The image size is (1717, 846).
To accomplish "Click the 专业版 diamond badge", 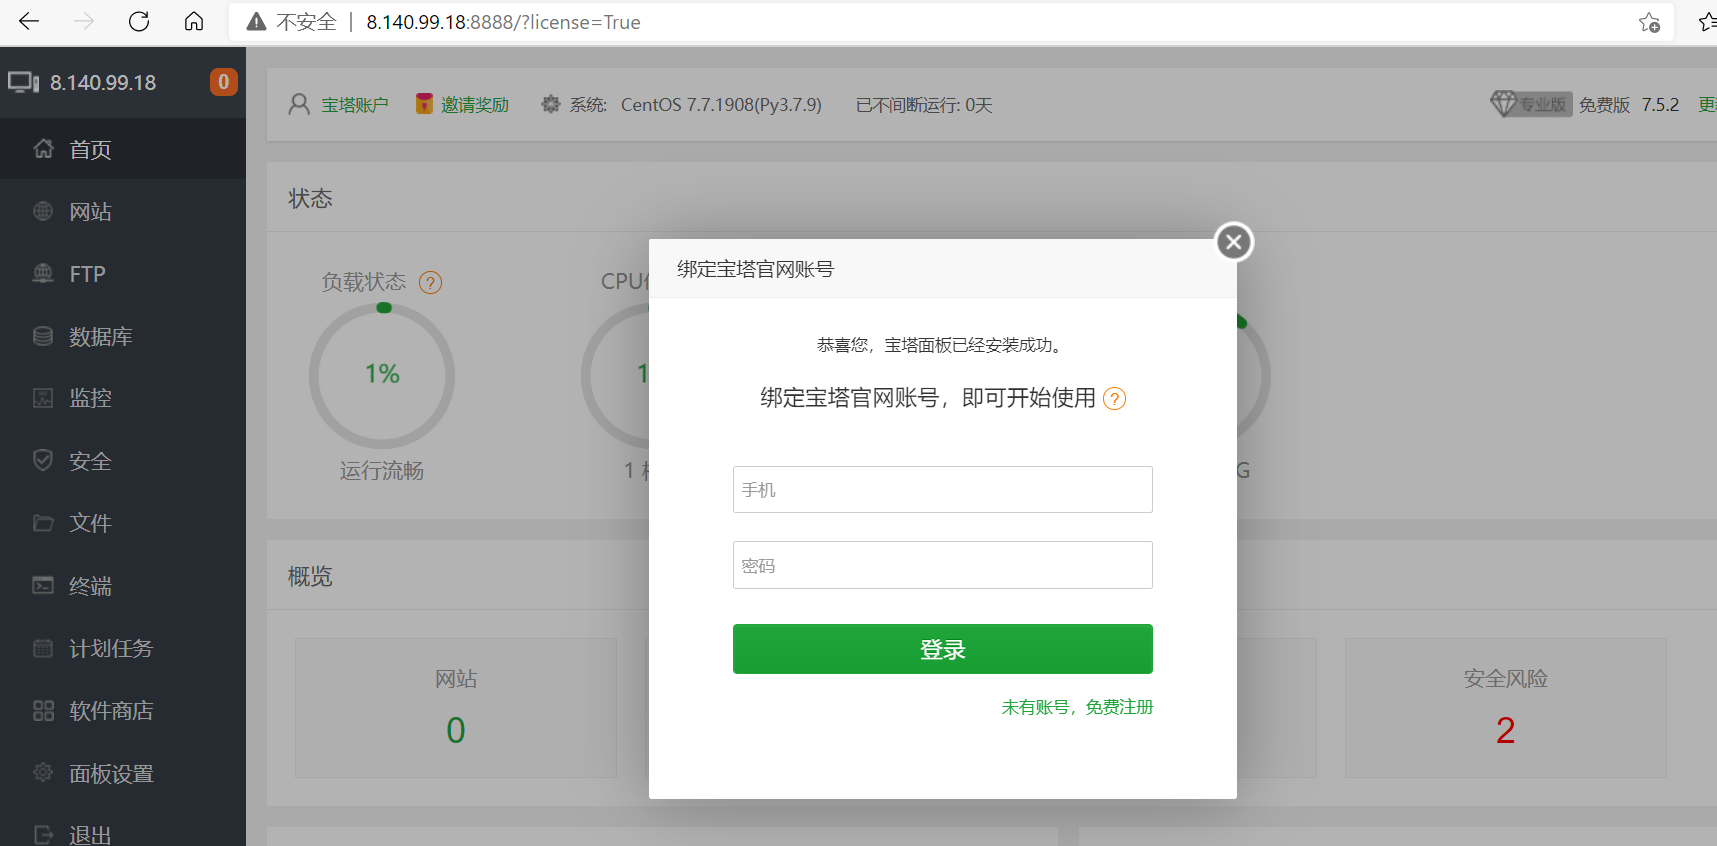I will coord(1530,104).
